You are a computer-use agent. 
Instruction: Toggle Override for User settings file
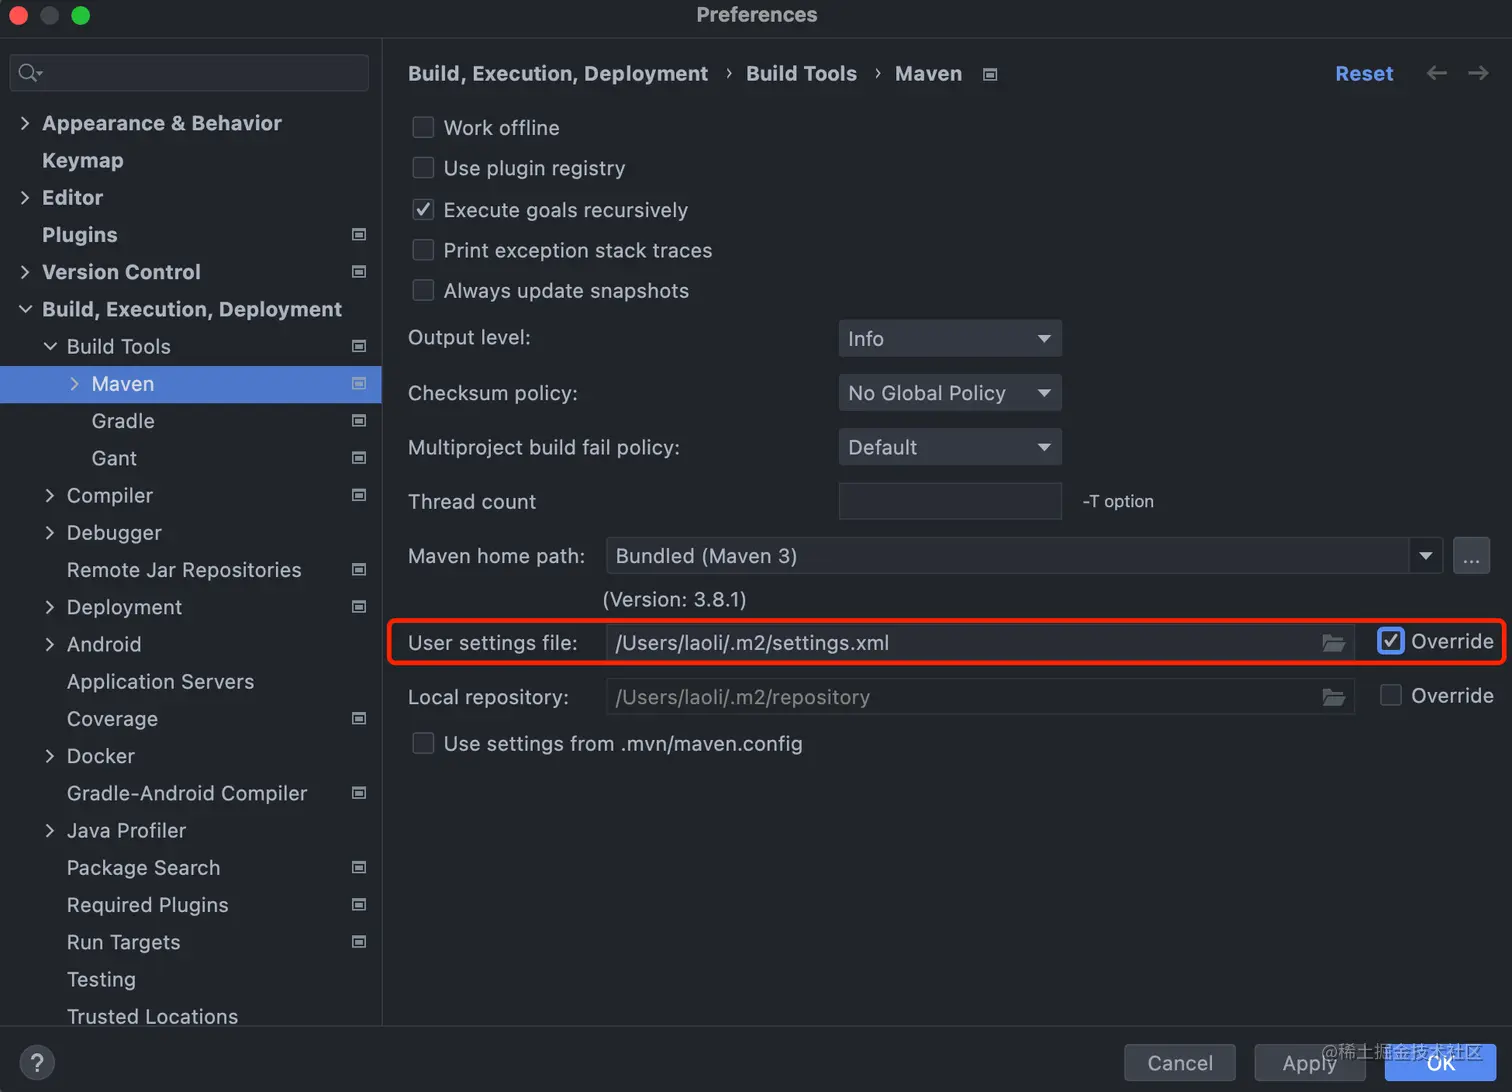(x=1390, y=641)
